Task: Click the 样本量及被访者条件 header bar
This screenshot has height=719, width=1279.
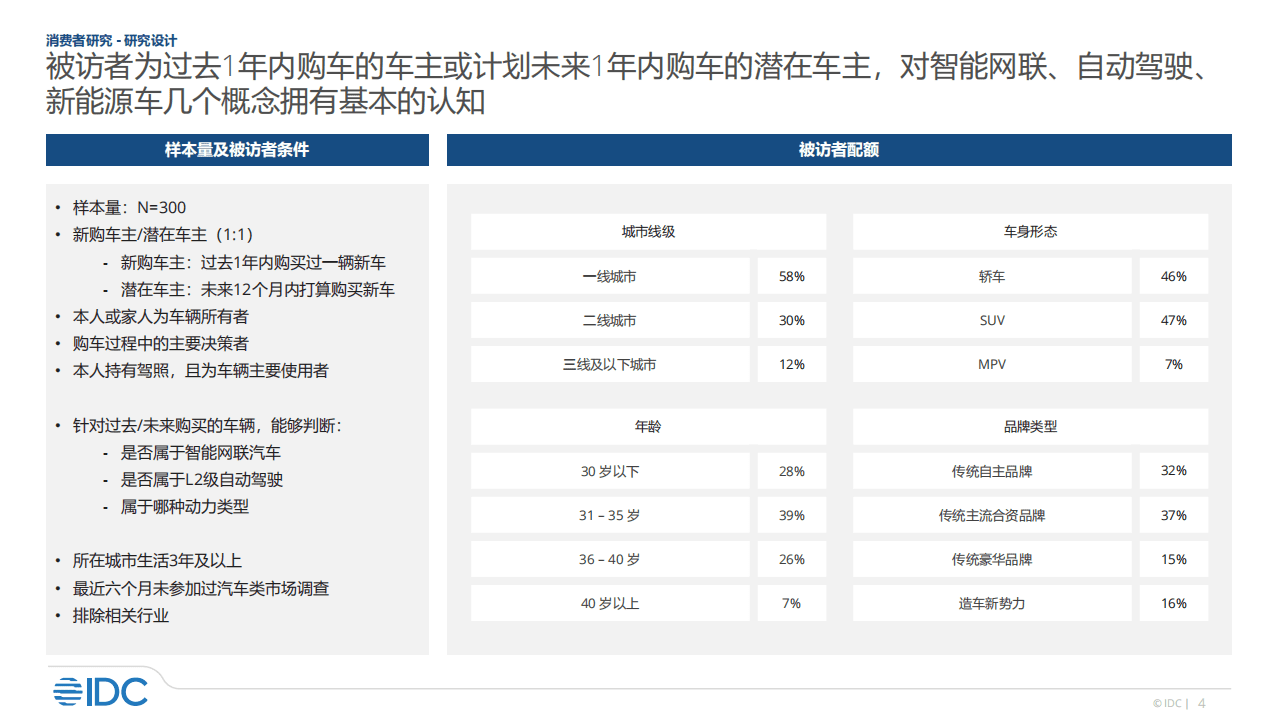Action: coord(236,150)
